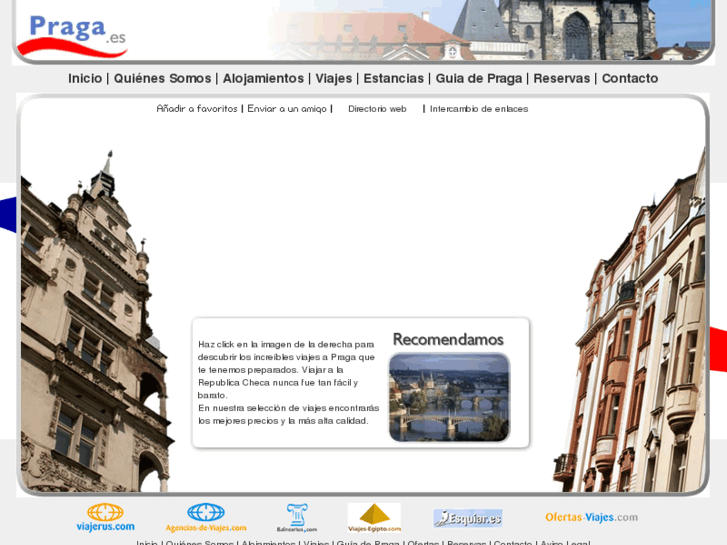Screen dimensions: 727x545
Task: Open Reservas in top navigation
Action: (561, 78)
